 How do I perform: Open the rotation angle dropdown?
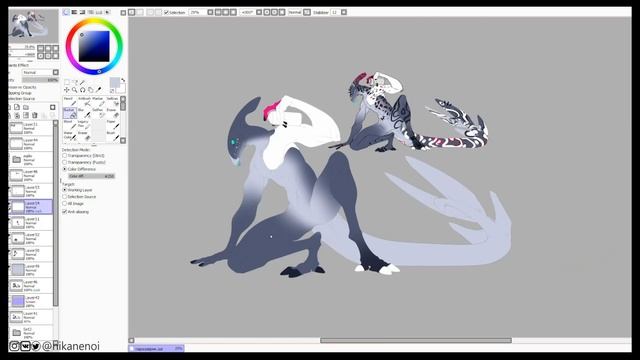click(x=259, y=12)
